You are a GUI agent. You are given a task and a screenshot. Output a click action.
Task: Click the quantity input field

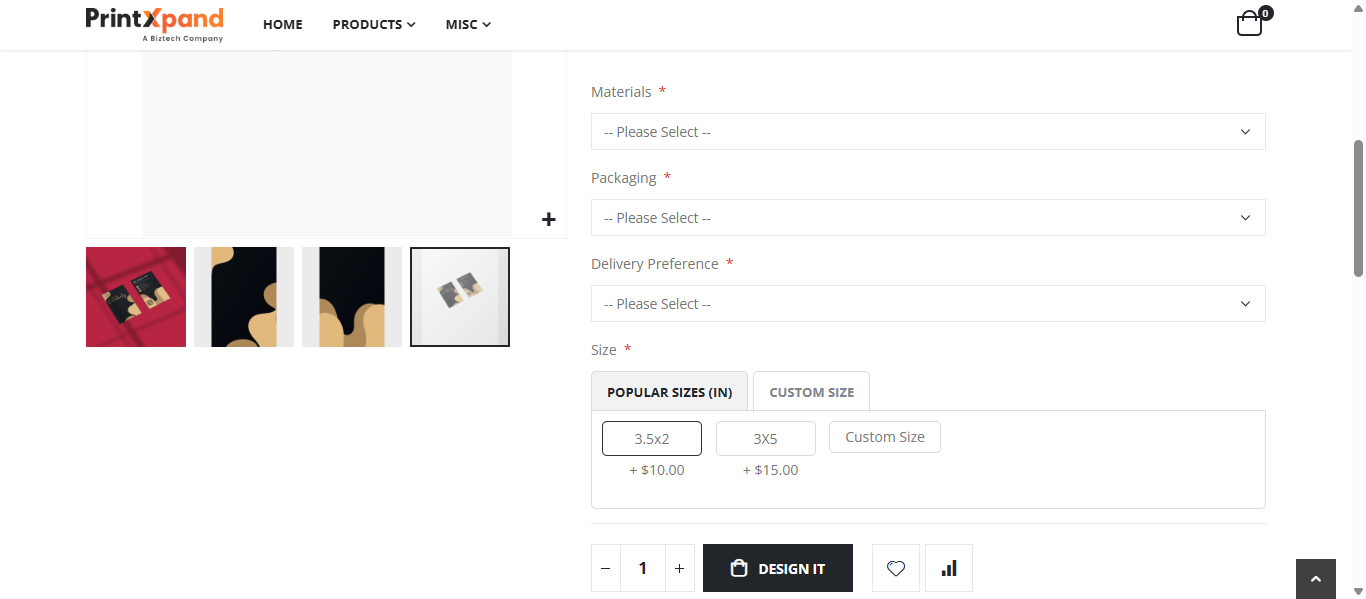click(x=643, y=568)
